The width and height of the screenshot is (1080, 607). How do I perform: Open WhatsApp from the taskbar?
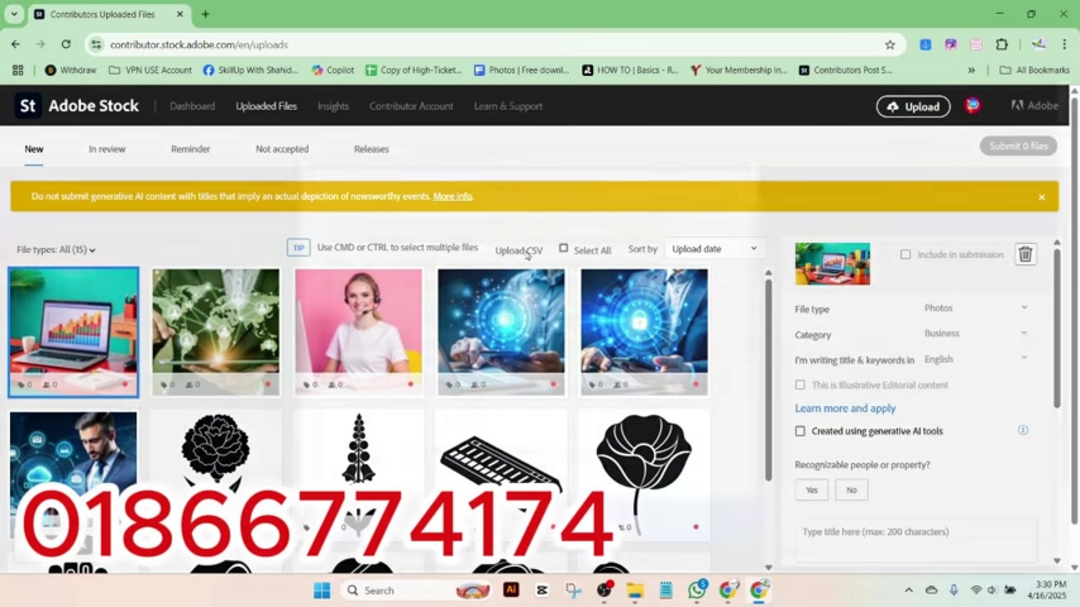[697, 590]
